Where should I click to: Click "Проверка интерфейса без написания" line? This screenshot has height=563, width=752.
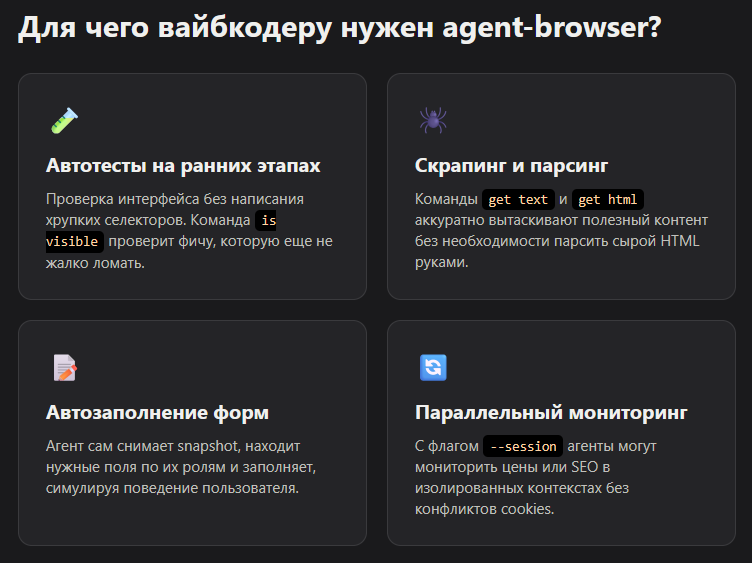coord(175,199)
